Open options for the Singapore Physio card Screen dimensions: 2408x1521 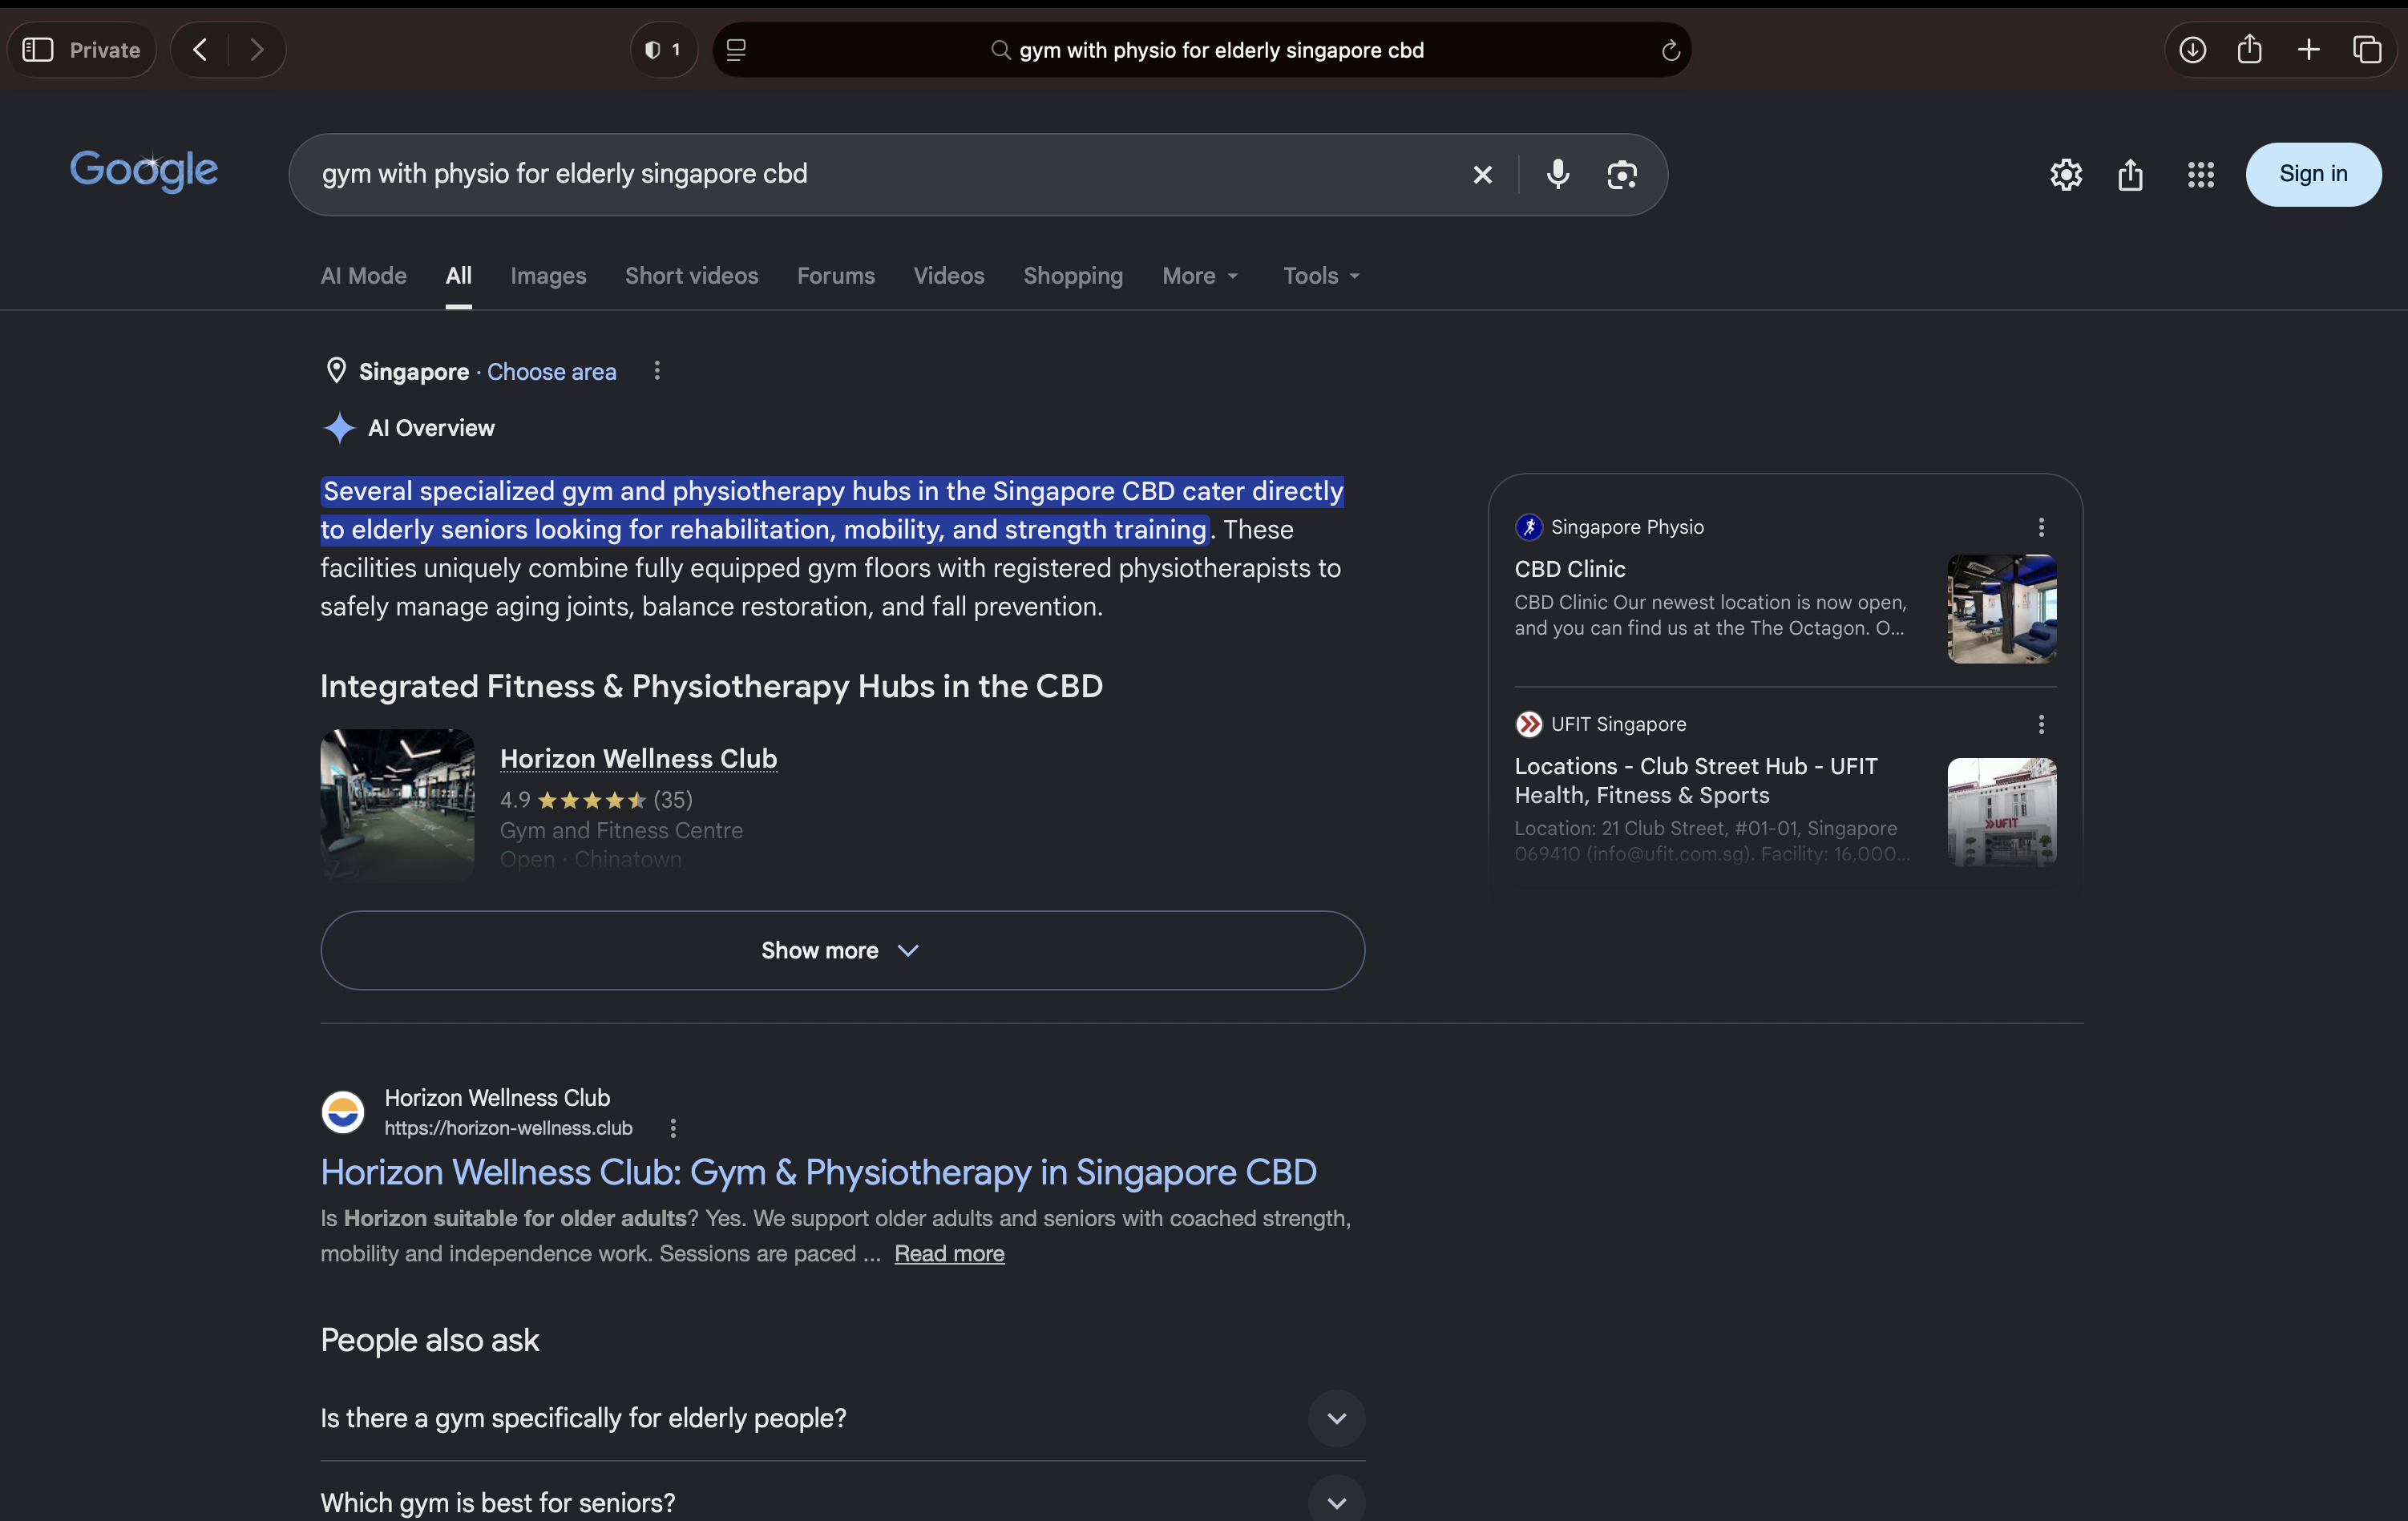(x=2041, y=527)
